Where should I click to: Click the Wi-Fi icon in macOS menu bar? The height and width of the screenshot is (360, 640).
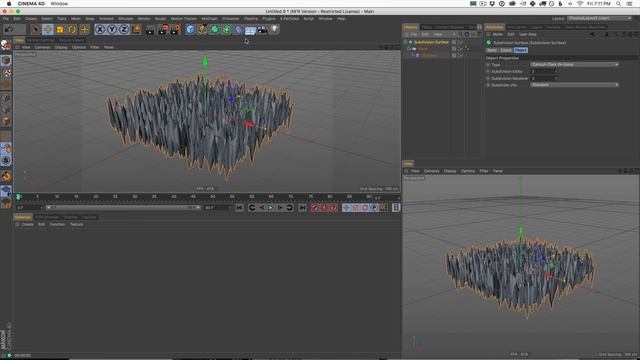[580, 4]
